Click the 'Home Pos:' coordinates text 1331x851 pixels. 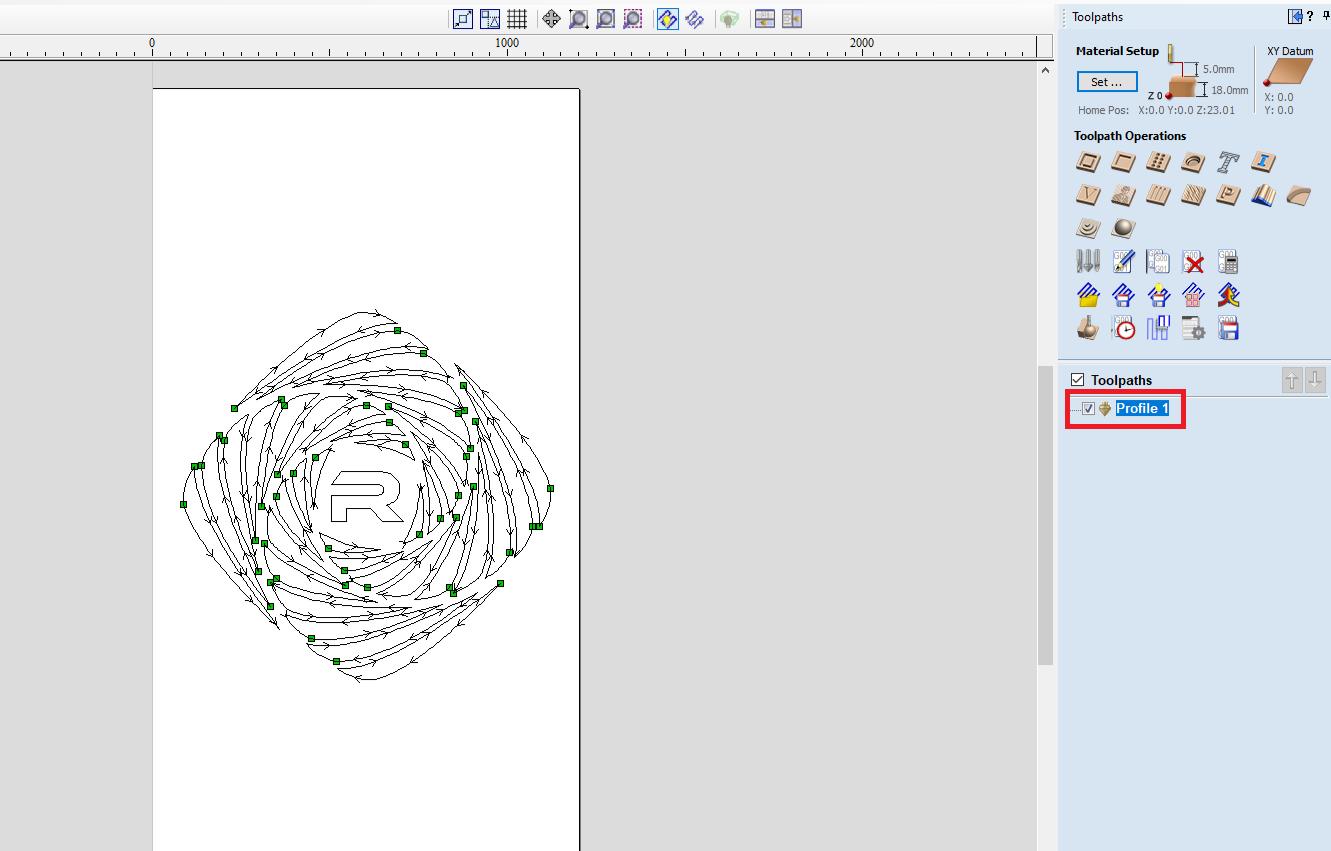(x=1156, y=110)
